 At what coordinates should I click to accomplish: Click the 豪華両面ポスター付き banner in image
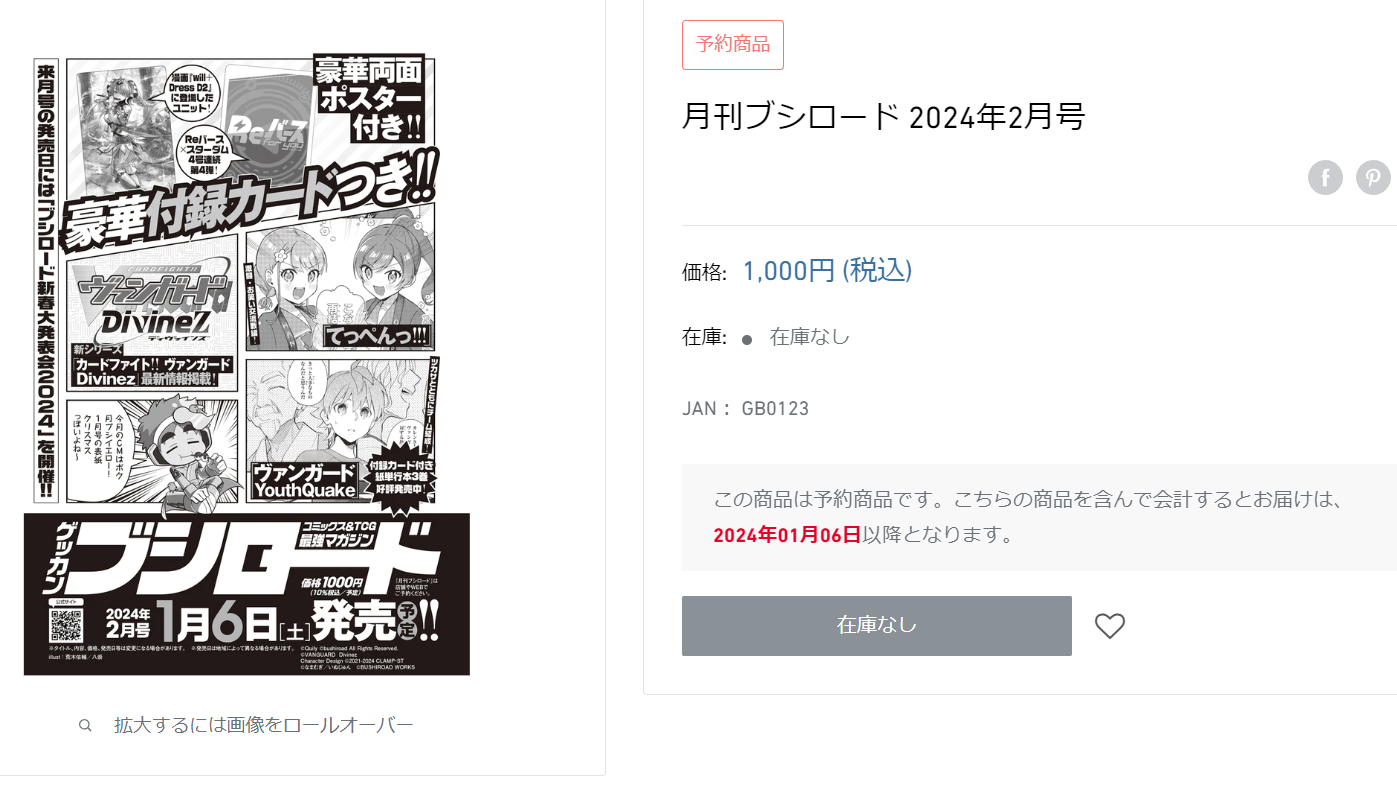point(373,100)
